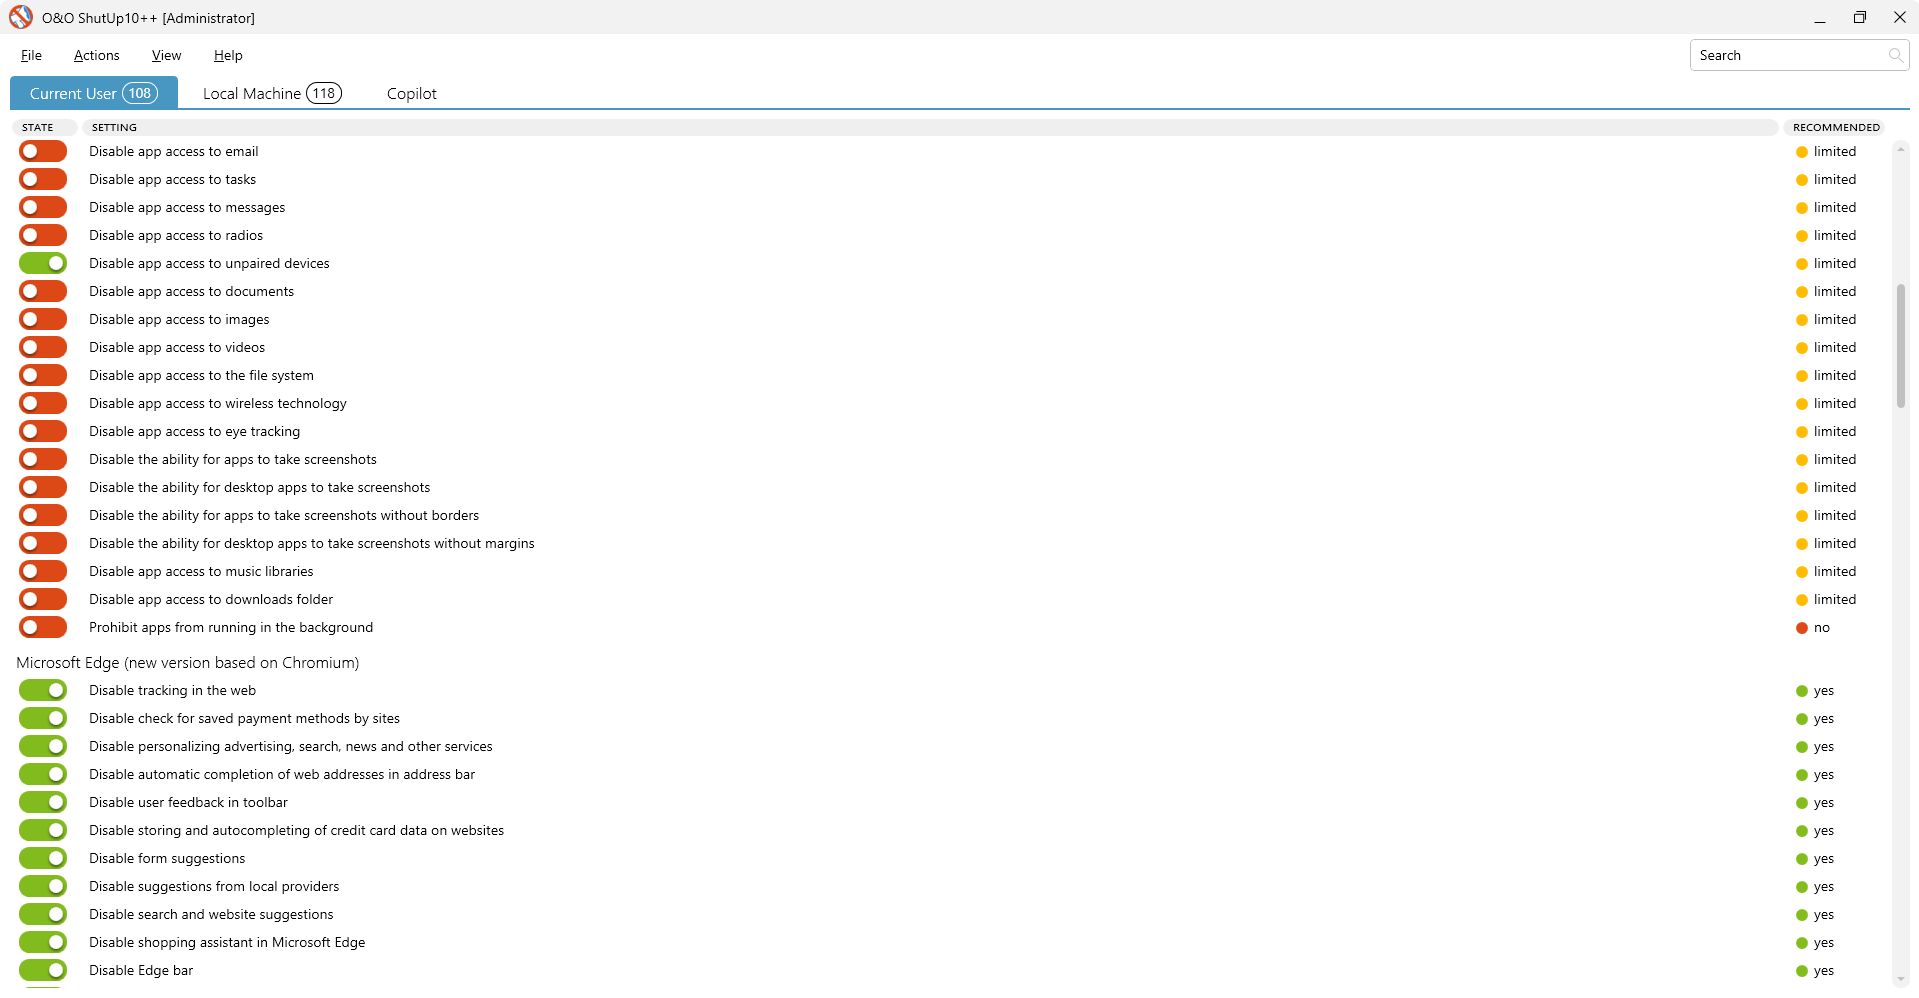
Task: Click text 'Disable search and website suggestions'
Action: pyautogui.click(x=211, y=914)
